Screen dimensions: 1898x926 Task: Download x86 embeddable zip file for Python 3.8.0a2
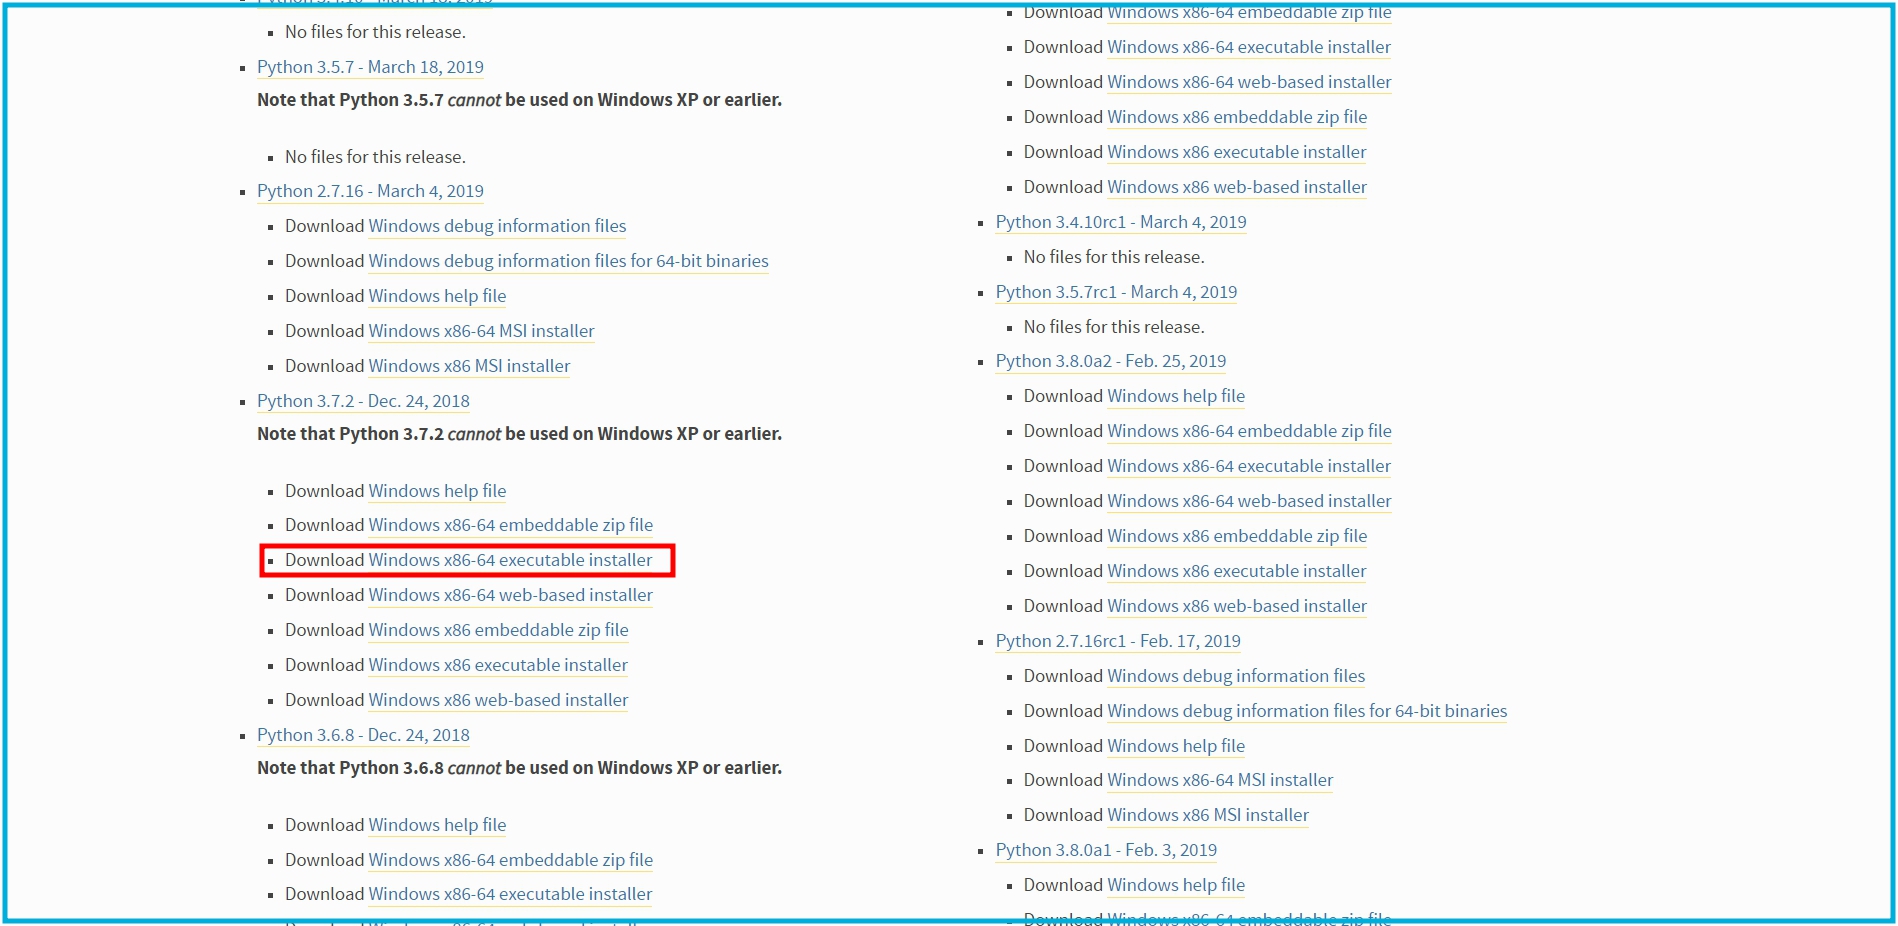[x=1237, y=536]
